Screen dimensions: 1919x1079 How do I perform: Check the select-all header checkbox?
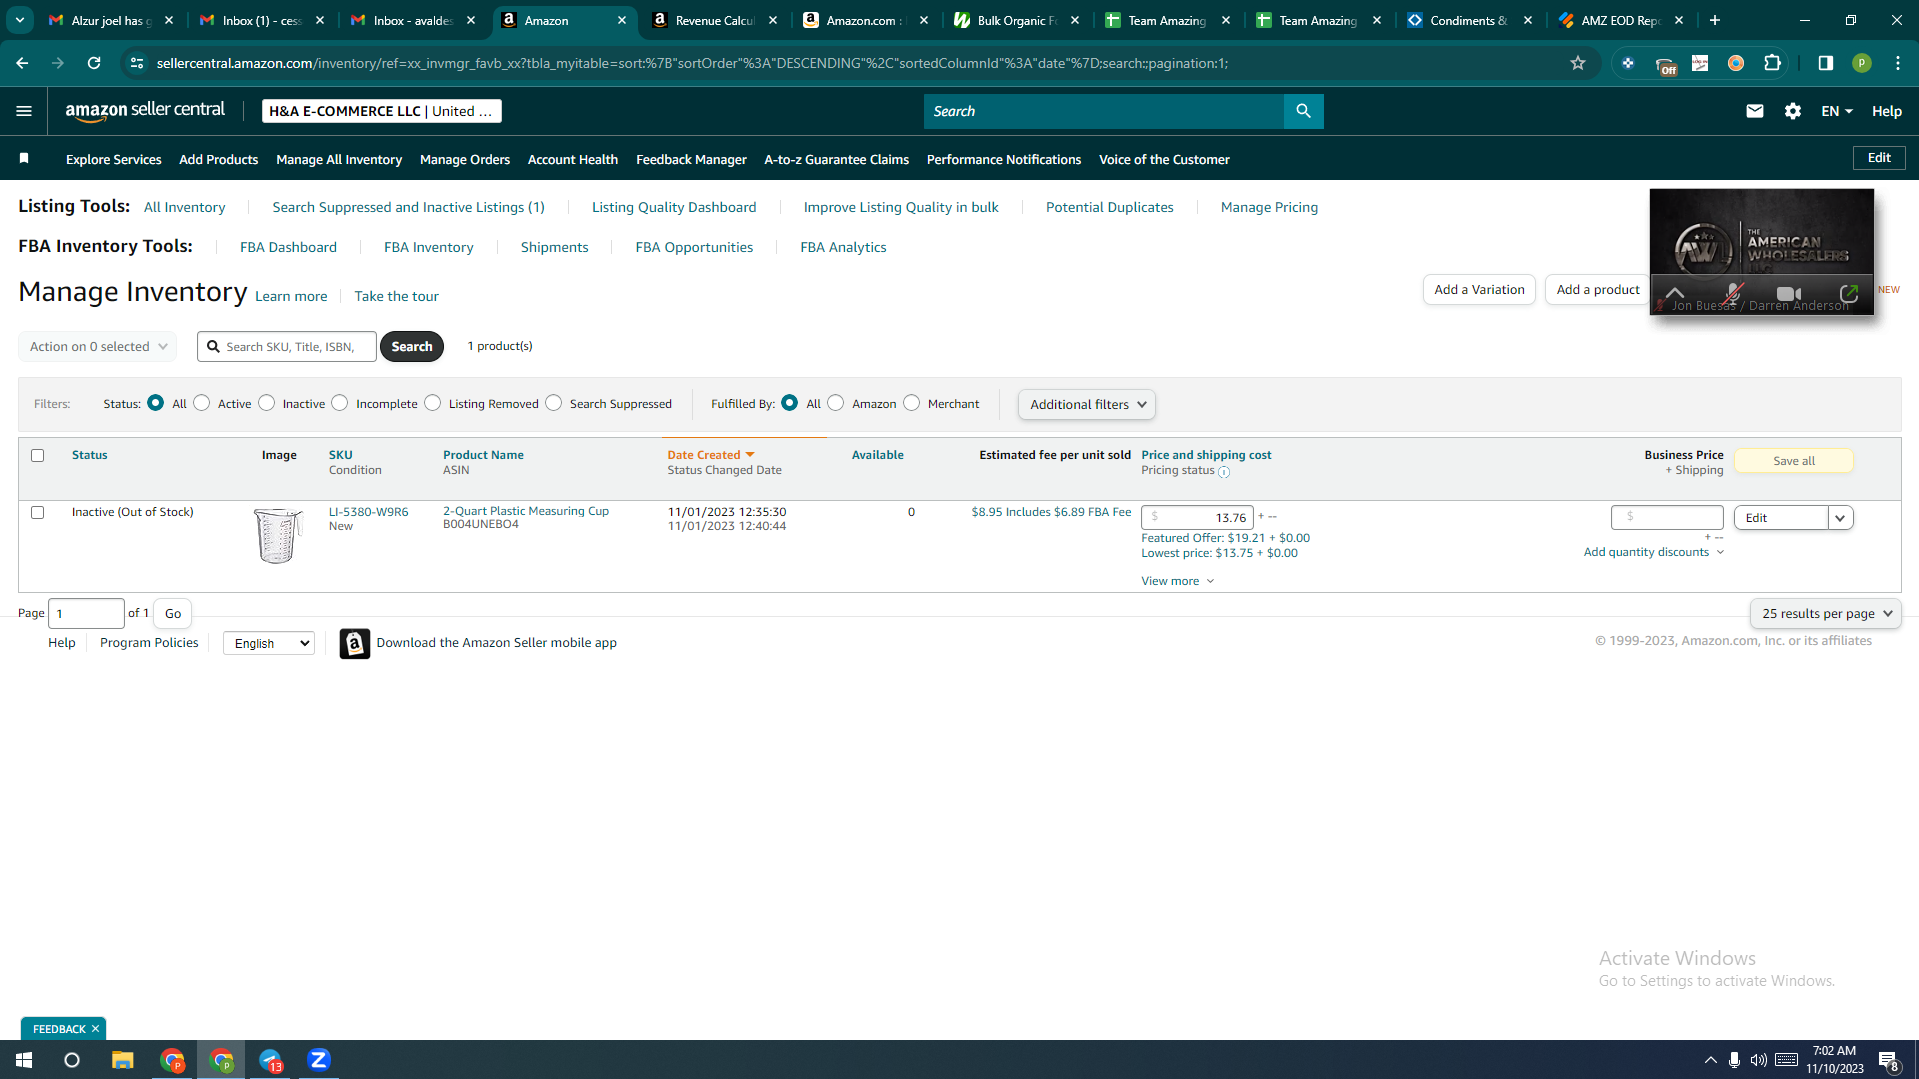pos(38,455)
